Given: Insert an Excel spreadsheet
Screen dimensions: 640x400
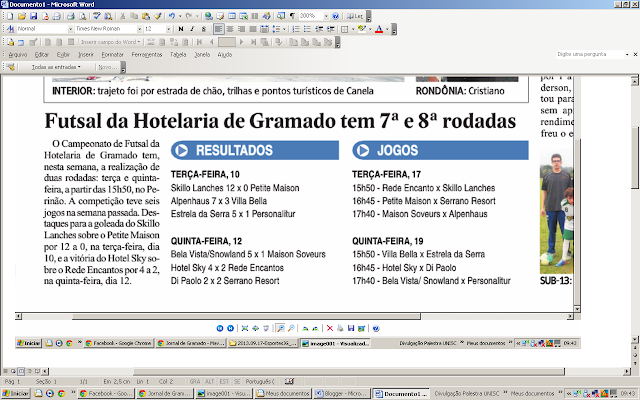Looking at the screenshot, I should click(x=243, y=16).
